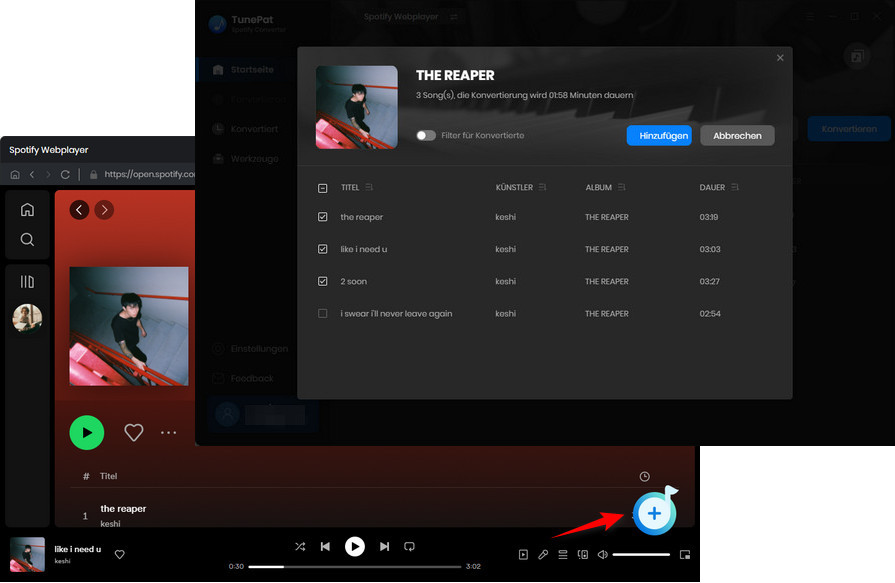Open Einstellungen in TunePat sidebar
This screenshot has width=895, height=583.
[x=250, y=348]
